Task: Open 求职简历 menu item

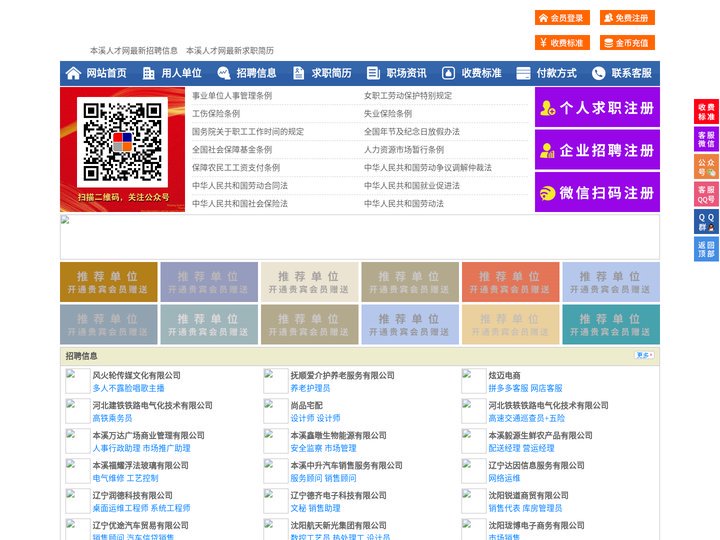Action: (x=332, y=73)
